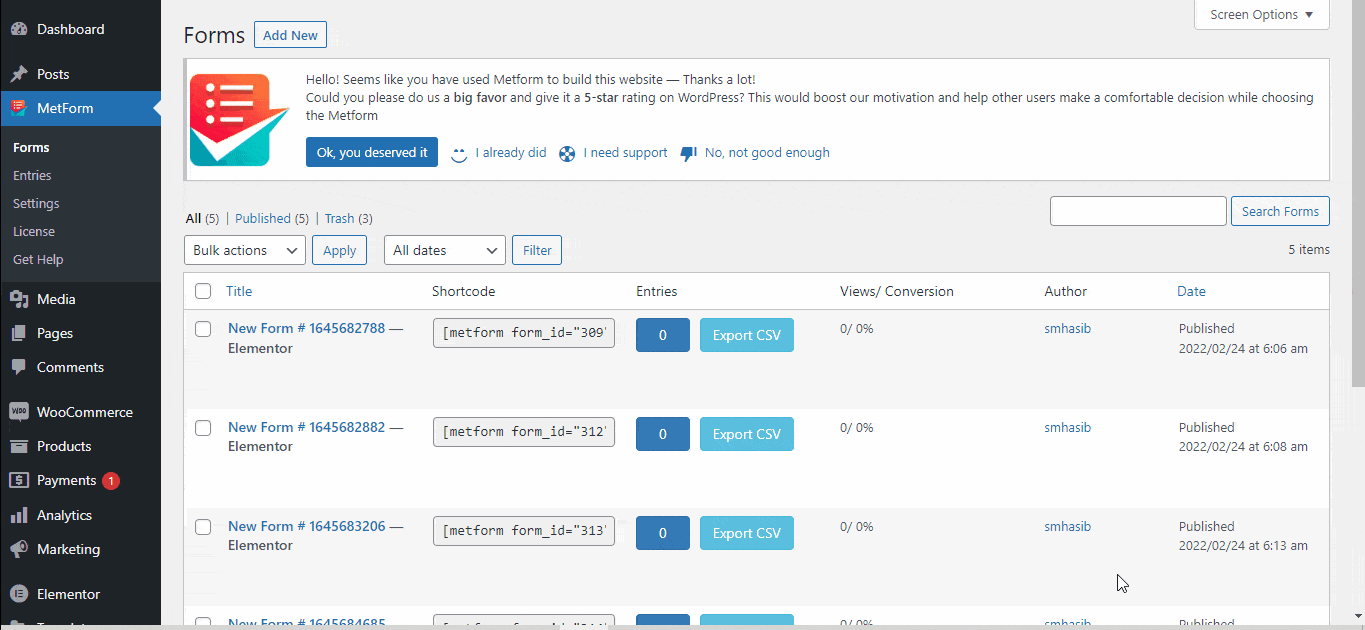
Task: Click No, not good enough link
Action: point(767,153)
